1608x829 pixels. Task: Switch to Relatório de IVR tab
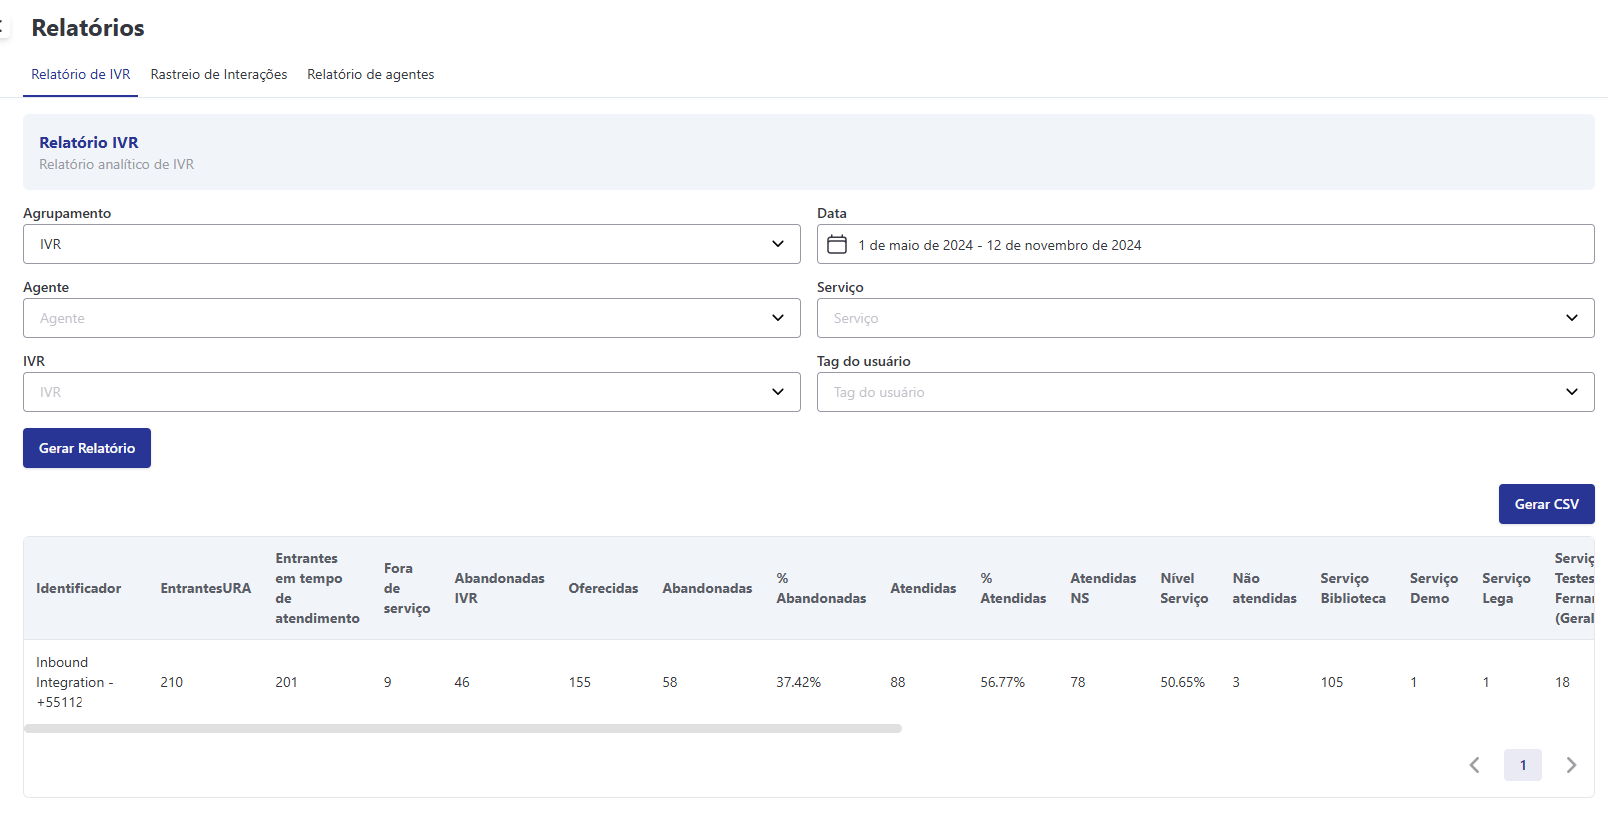81,75
